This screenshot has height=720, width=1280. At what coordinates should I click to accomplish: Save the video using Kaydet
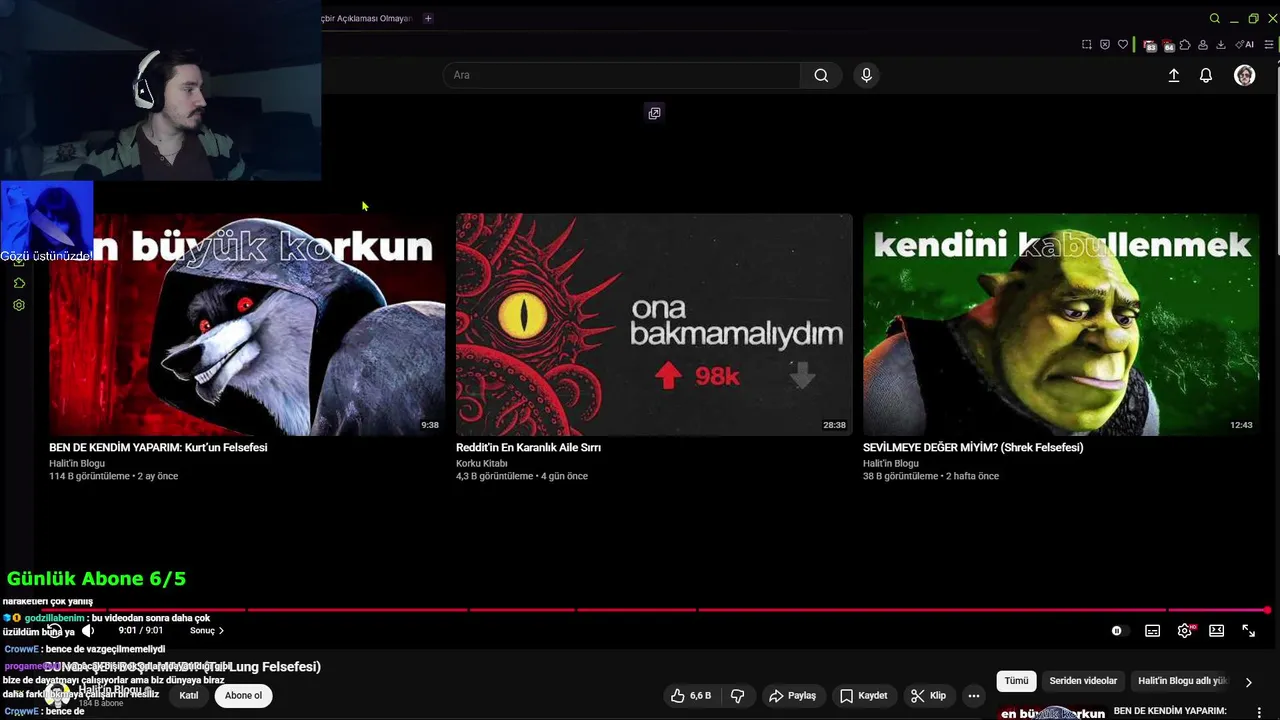pyautogui.click(x=863, y=695)
